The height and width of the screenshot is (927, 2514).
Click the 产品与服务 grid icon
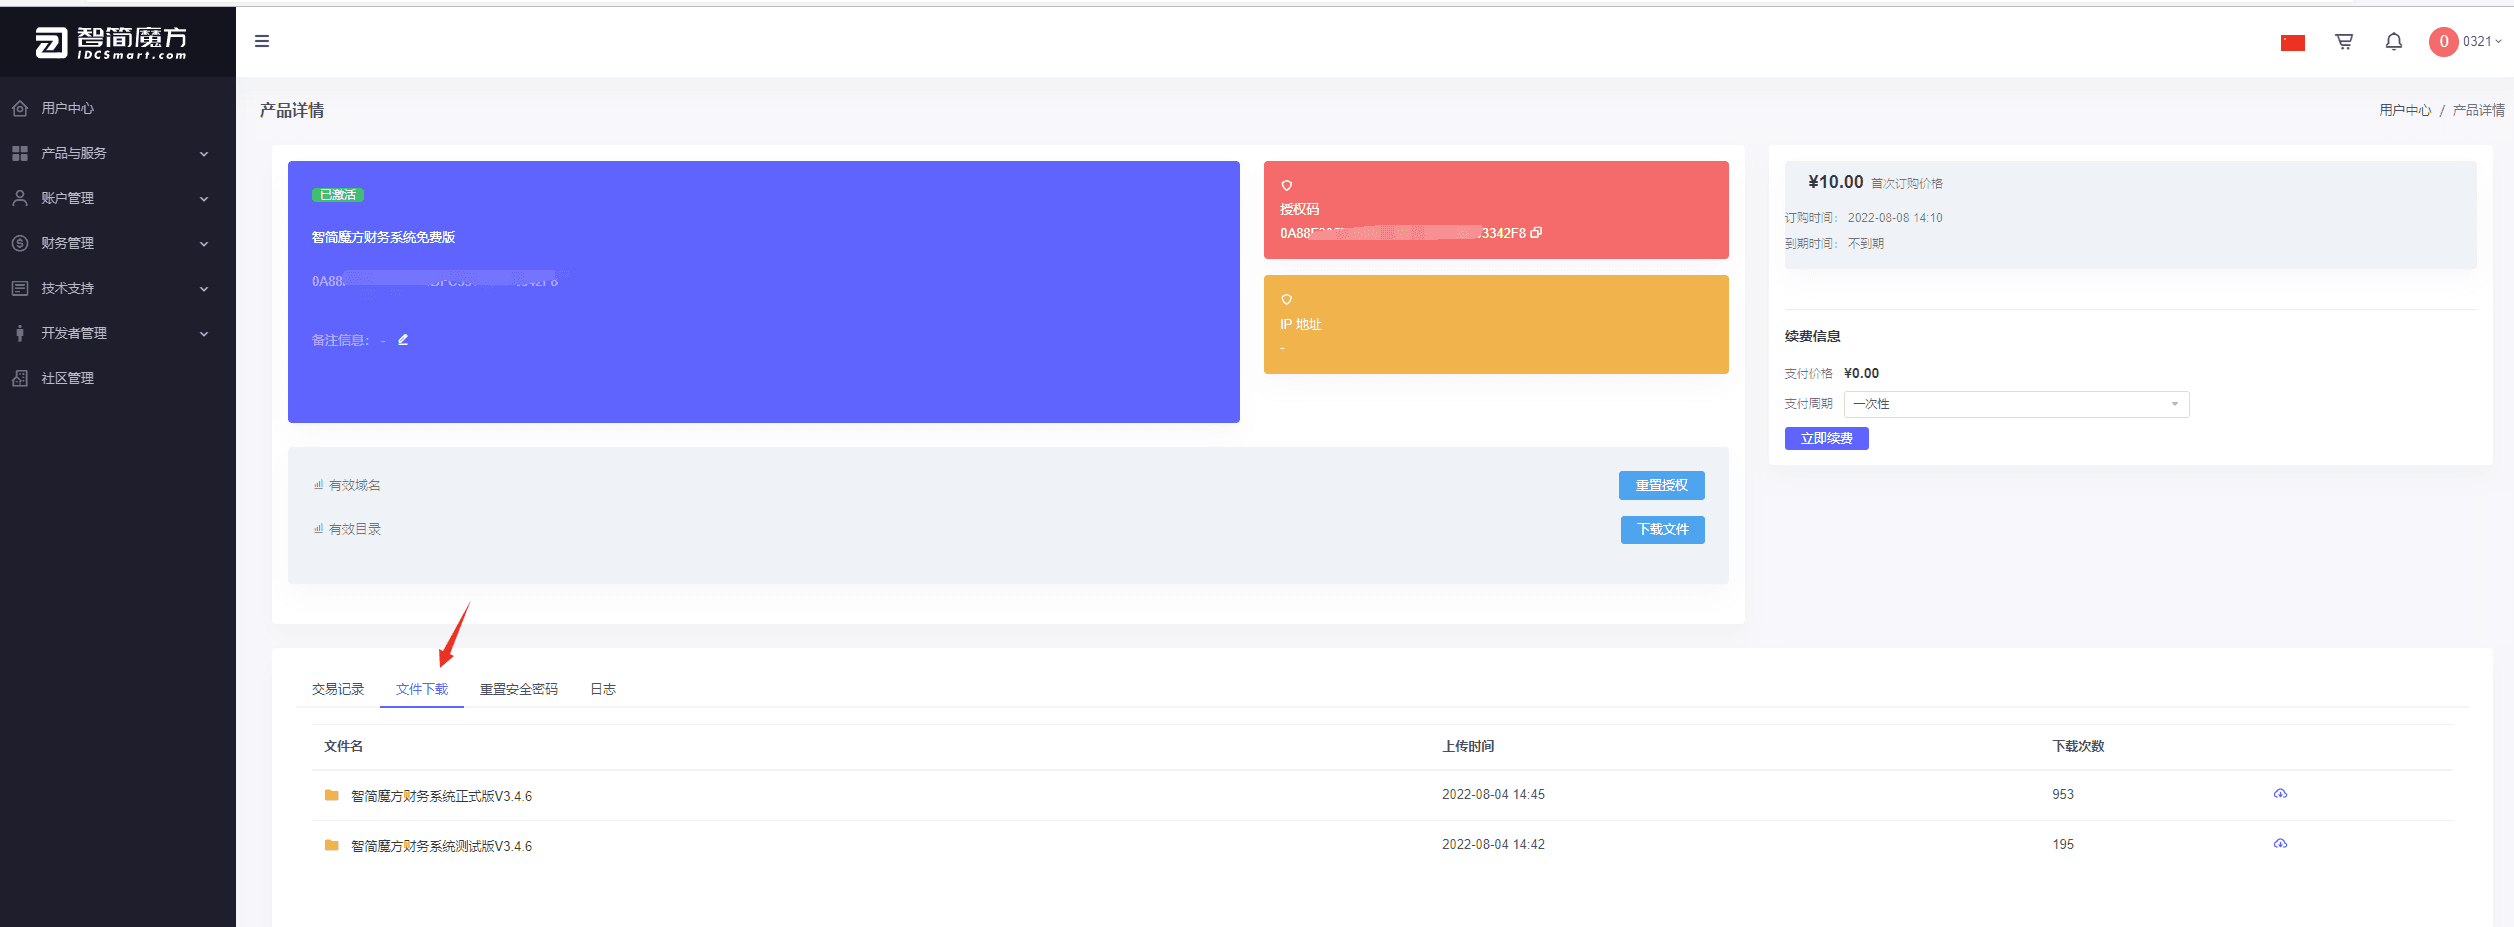coord(20,153)
